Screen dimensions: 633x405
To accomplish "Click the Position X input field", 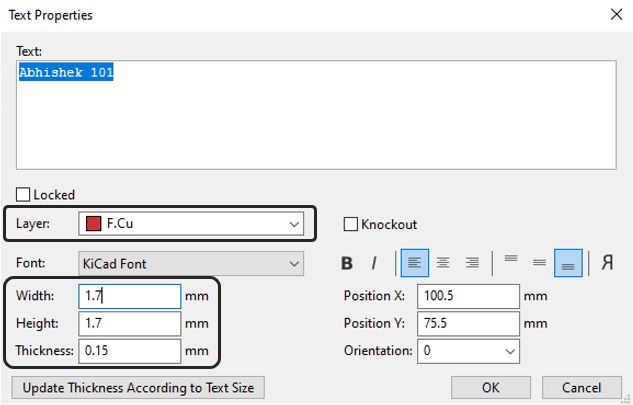I will (469, 296).
